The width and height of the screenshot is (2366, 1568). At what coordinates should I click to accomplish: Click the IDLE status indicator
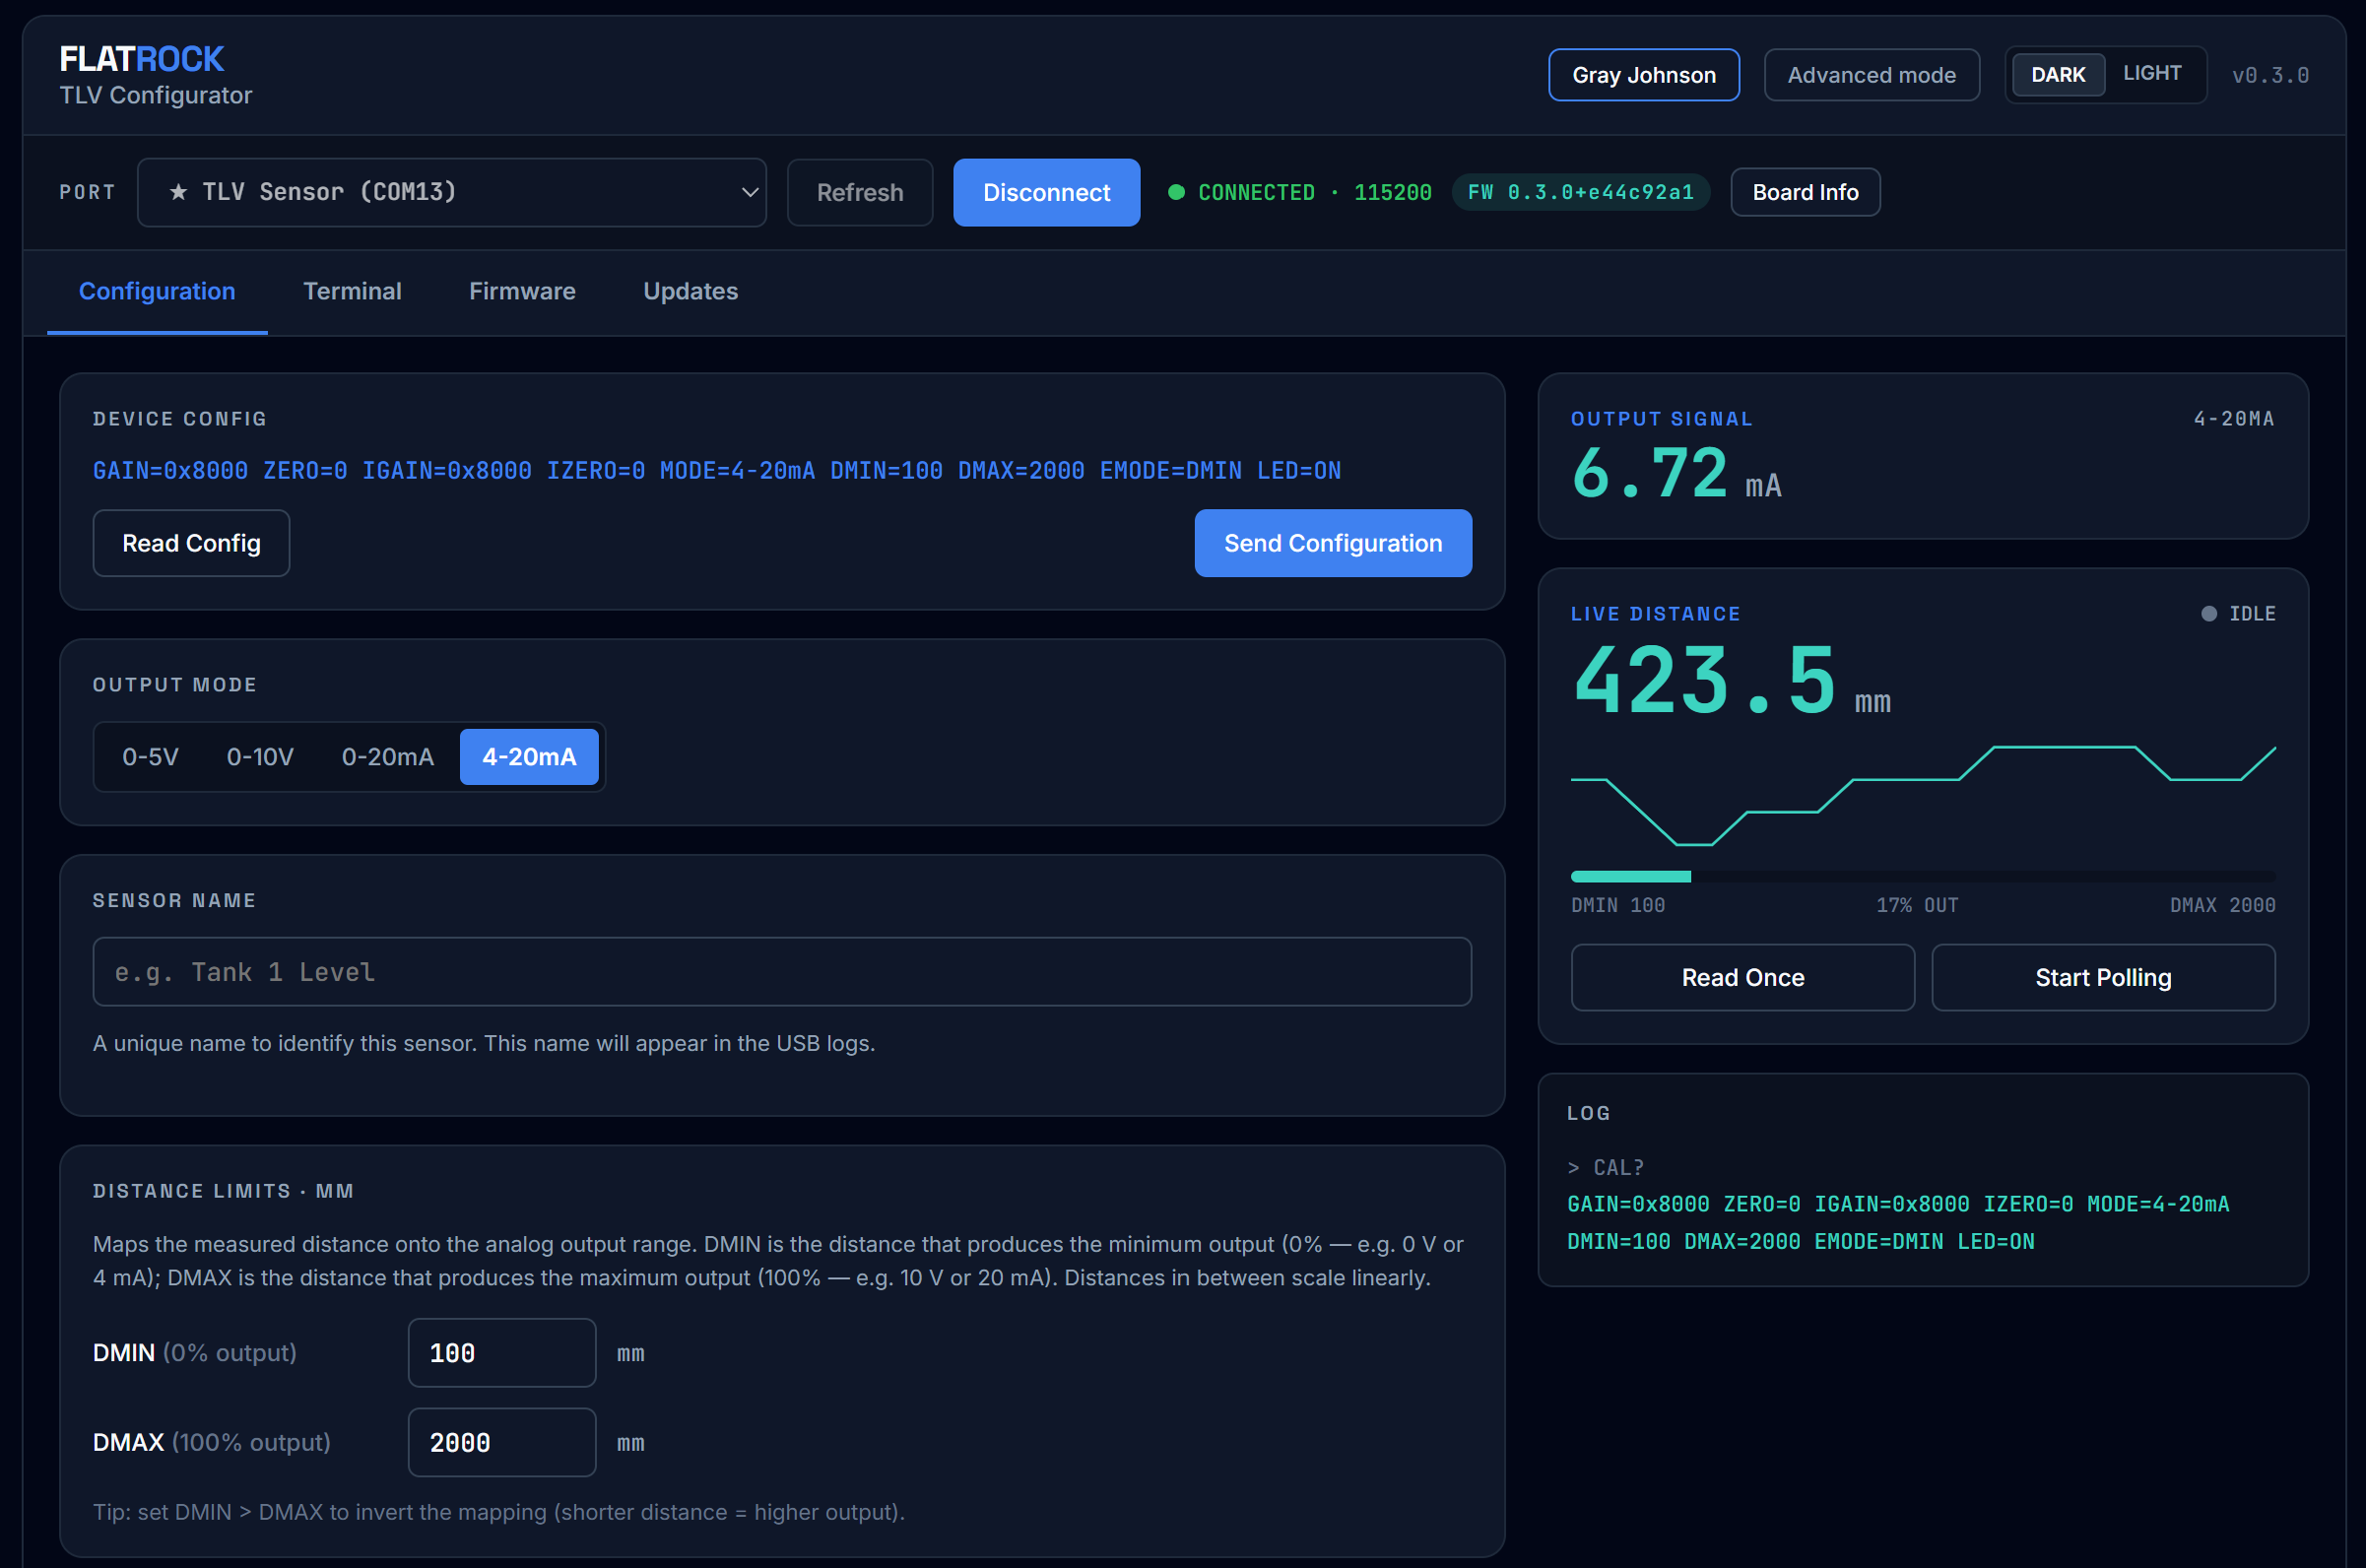coord(2238,613)
